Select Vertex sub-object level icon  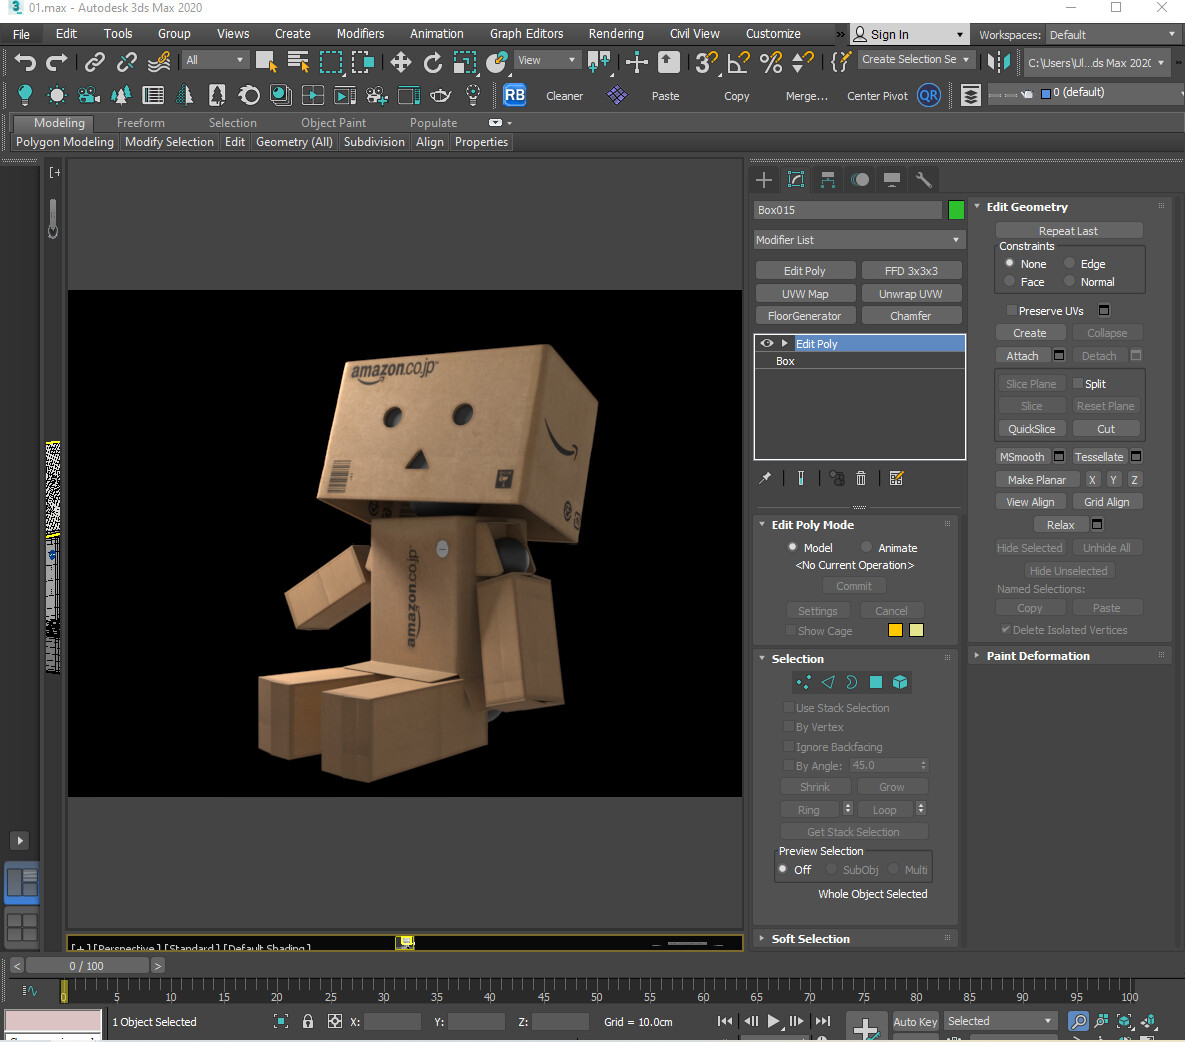pos(803,682)
